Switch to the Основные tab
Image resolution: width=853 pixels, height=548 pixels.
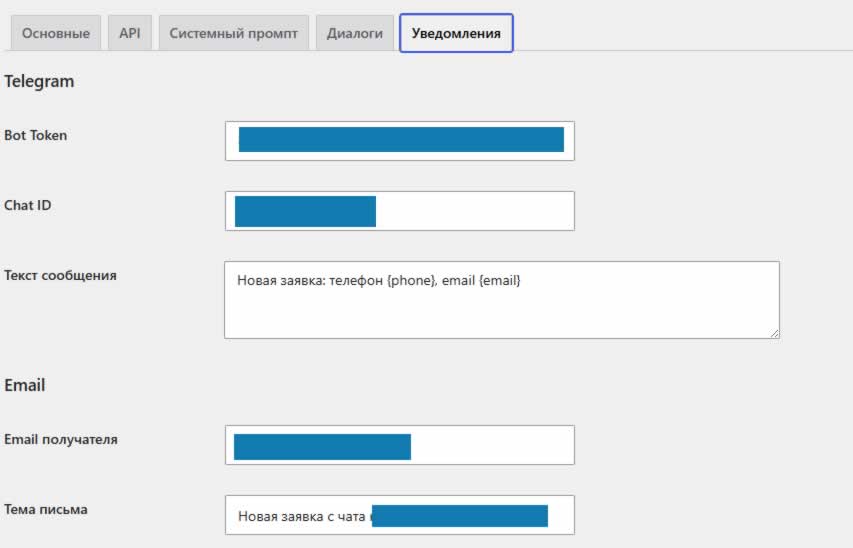pos(55,33)
